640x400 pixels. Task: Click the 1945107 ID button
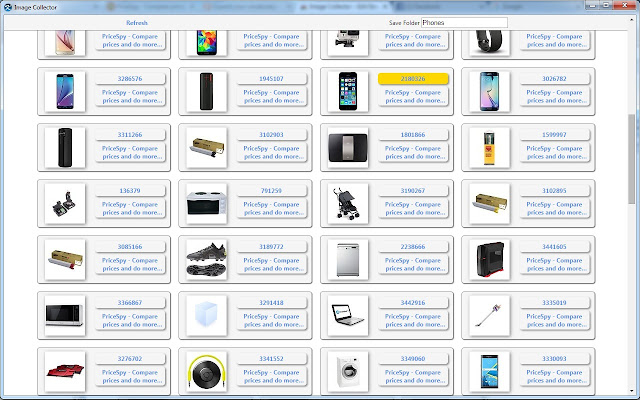point(271,79)
